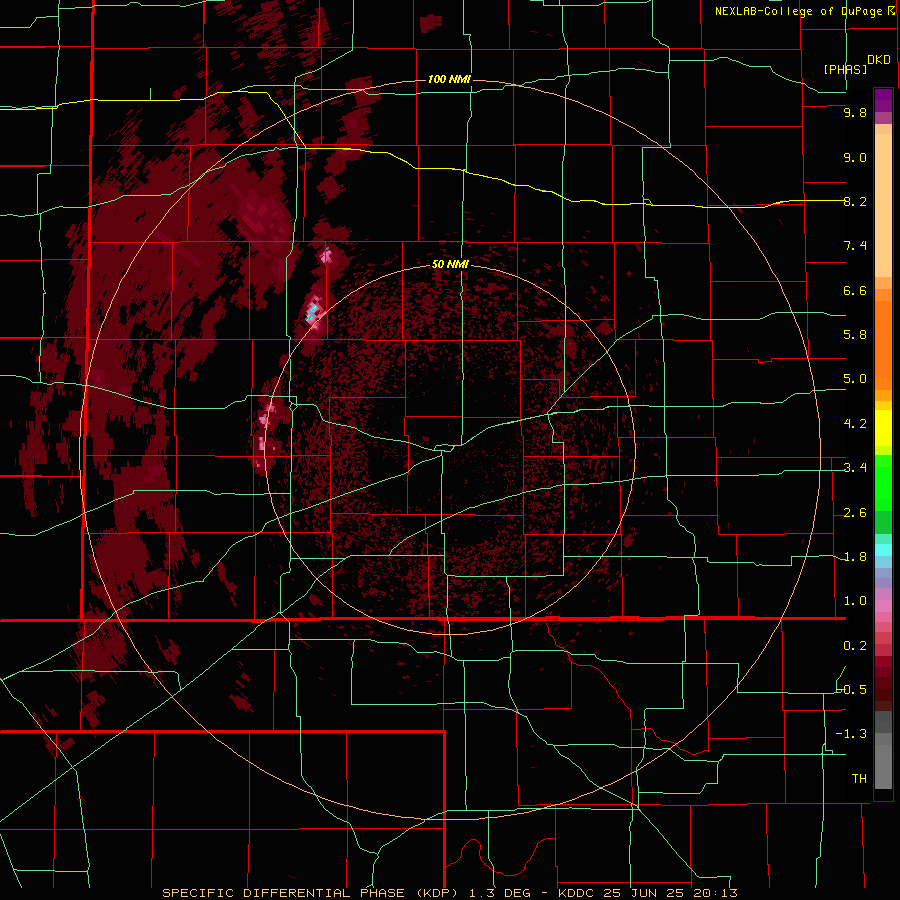Click the TH threshold label
The width and height of the screenshot is (900, 900).
click(859, 779)
